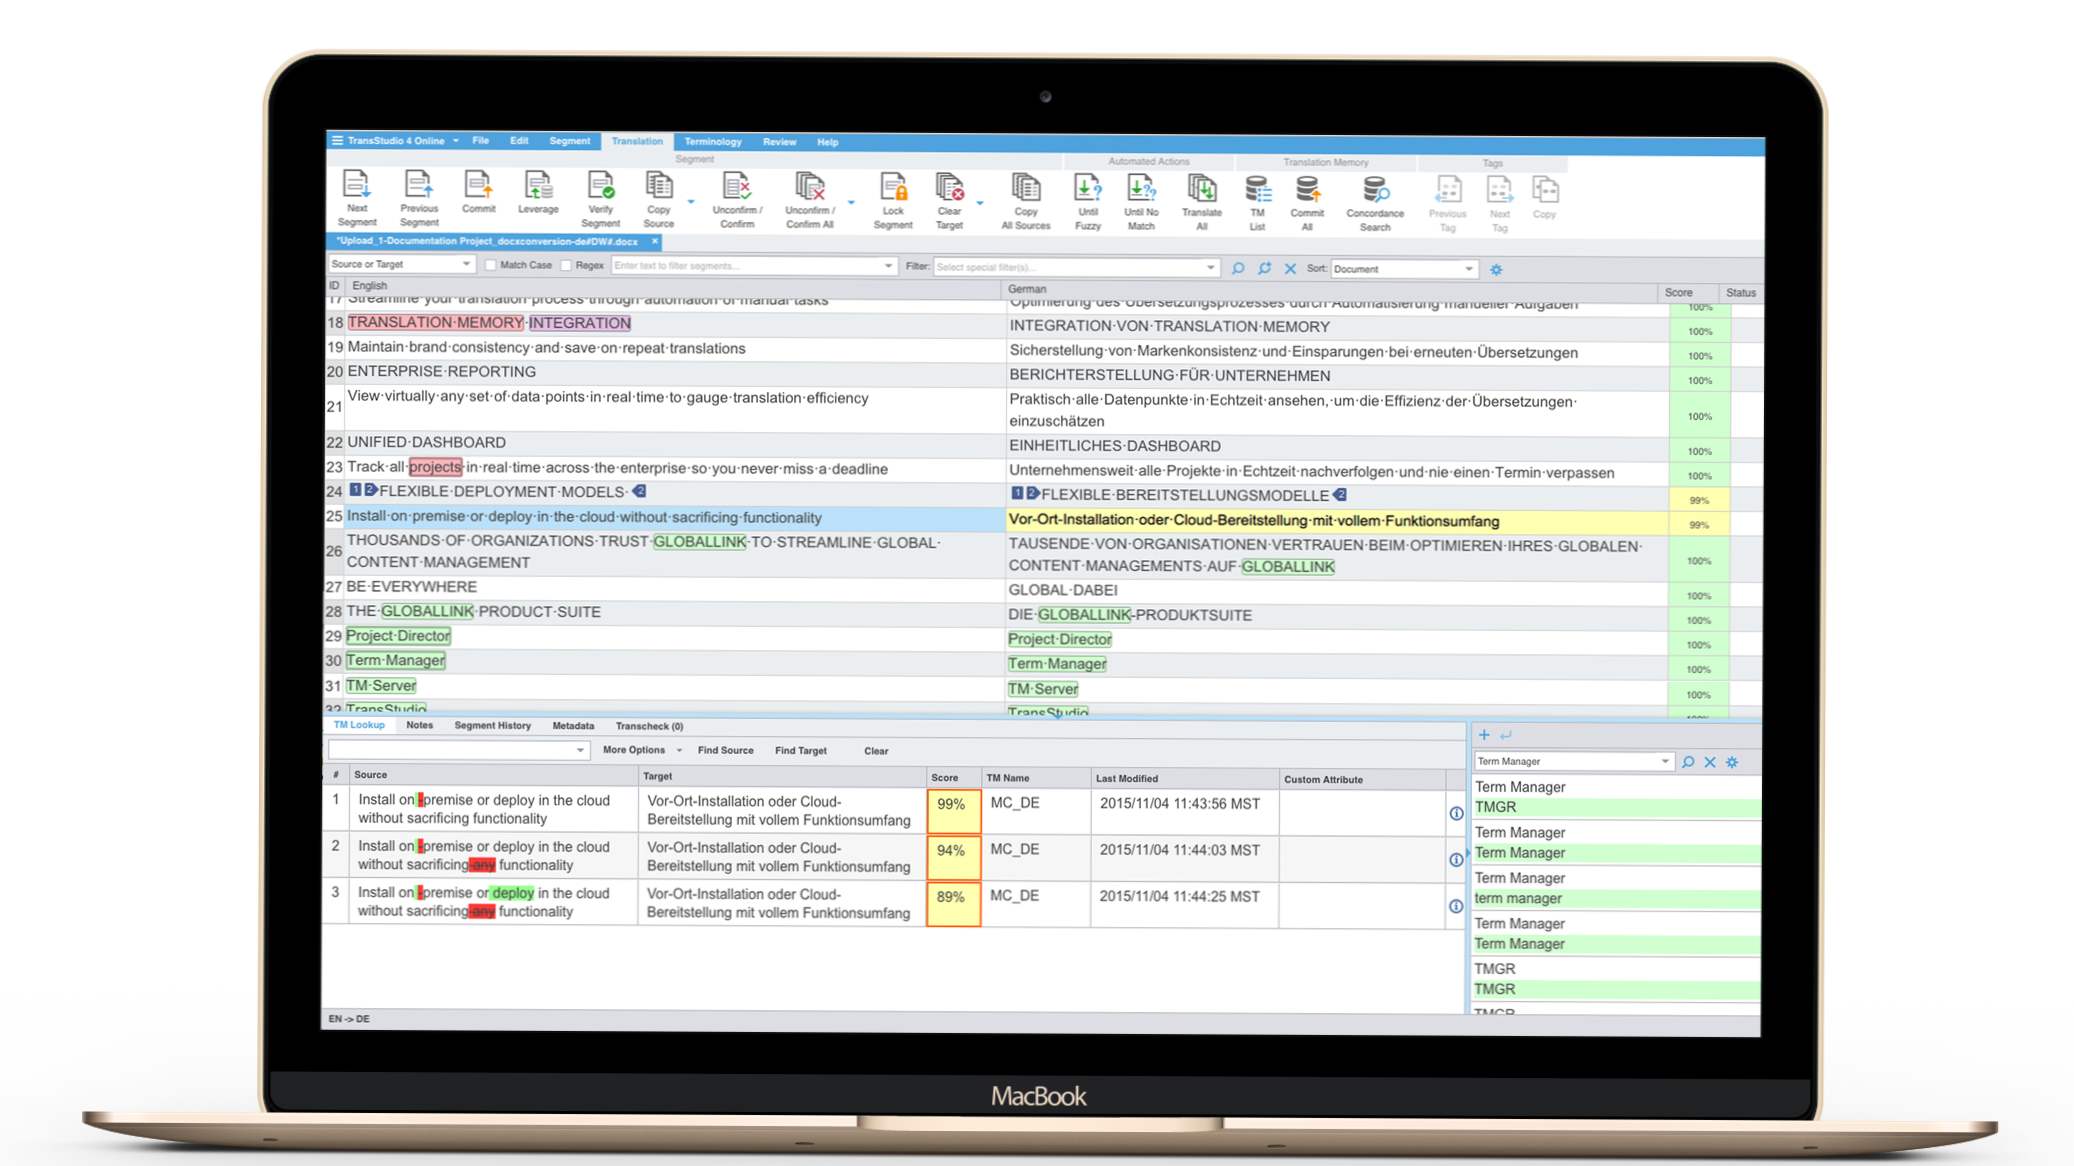Open the Source or Target dropdown
Image resolution: width=2074 pixels, height=1166 pixels.
[x=400, y=264]
